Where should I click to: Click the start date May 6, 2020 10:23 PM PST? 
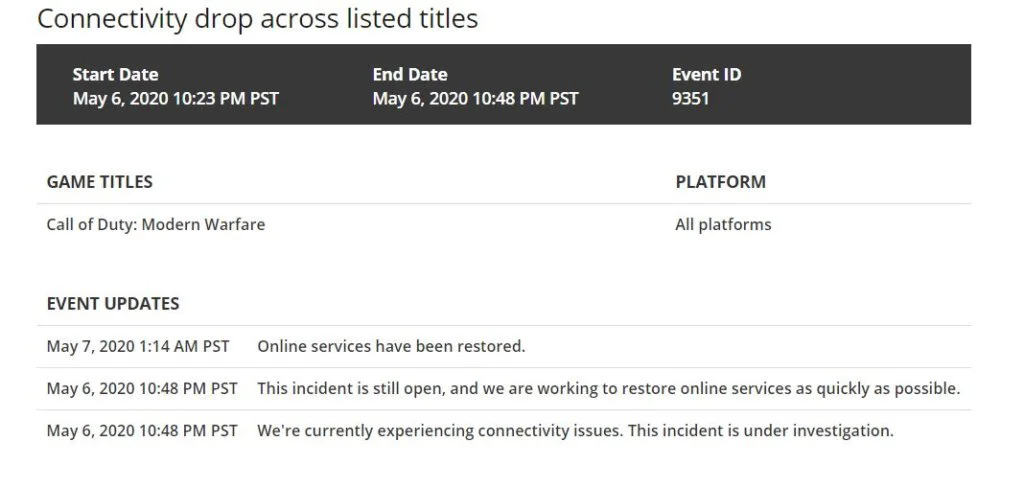(x=176, y=99)
